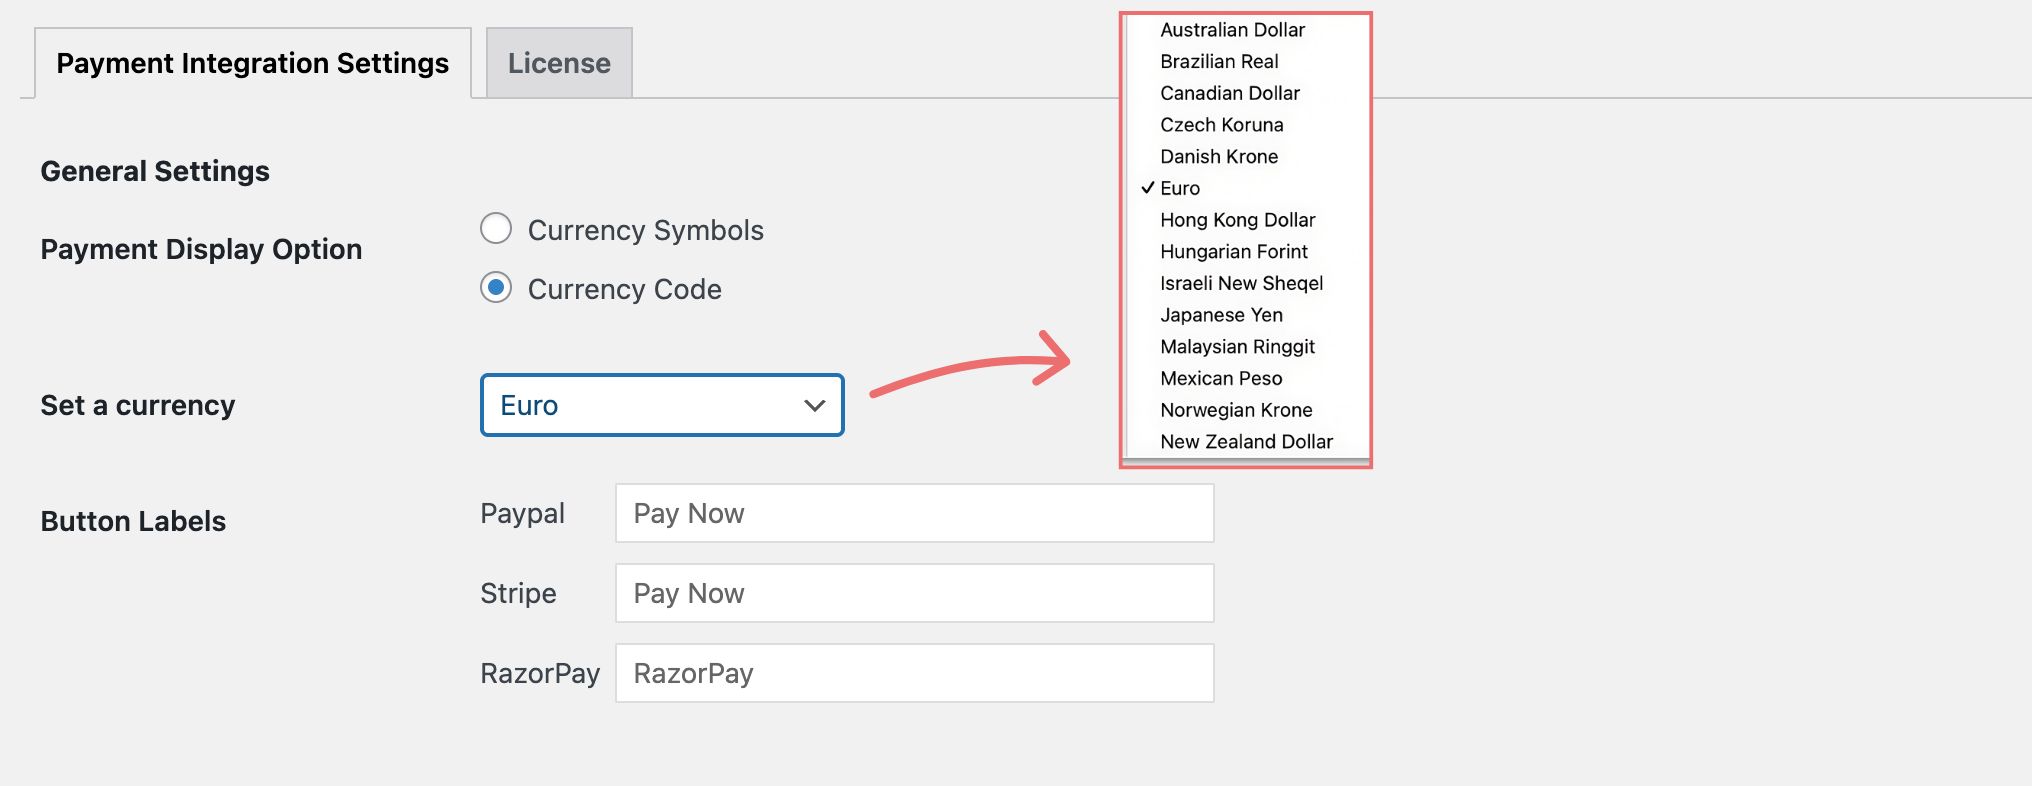Select the Currency Symbols radio option
Image resolution: width=2032 pixels, height=786 pixels.
point(496,229)
